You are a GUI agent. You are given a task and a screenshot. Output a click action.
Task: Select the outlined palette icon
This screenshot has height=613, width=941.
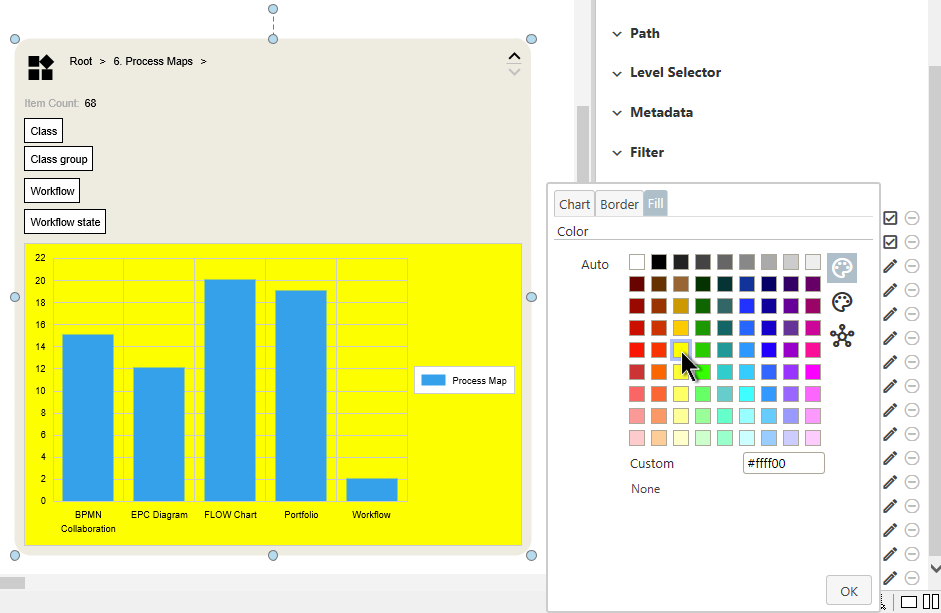pos(842,302)
